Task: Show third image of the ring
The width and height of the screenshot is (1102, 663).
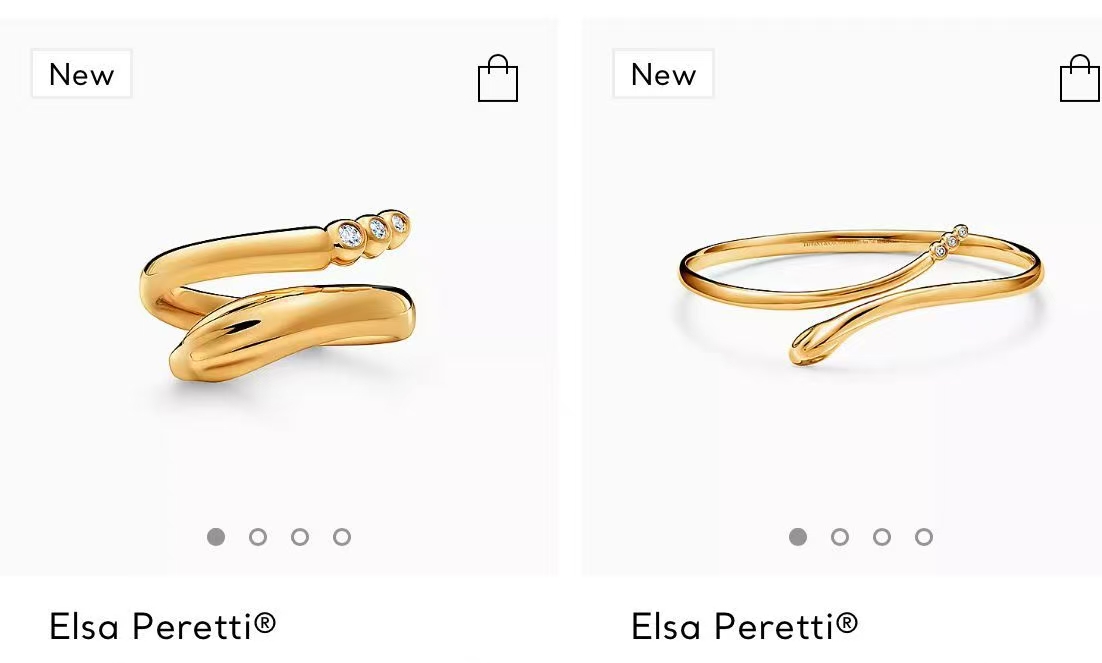Action: tap(300, 537)
